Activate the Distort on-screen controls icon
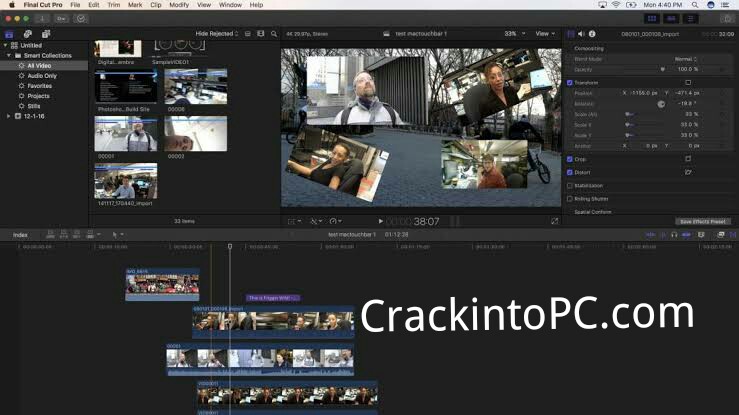 coord(688,172)
